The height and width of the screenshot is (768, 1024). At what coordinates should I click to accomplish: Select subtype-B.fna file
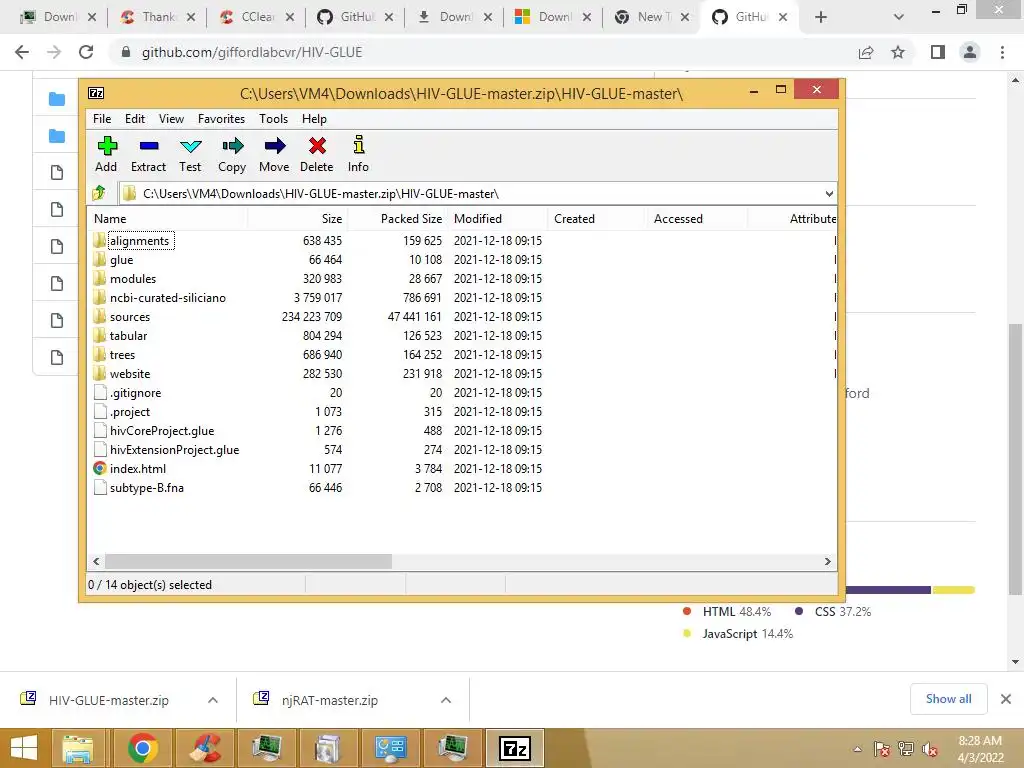(147, 488)
